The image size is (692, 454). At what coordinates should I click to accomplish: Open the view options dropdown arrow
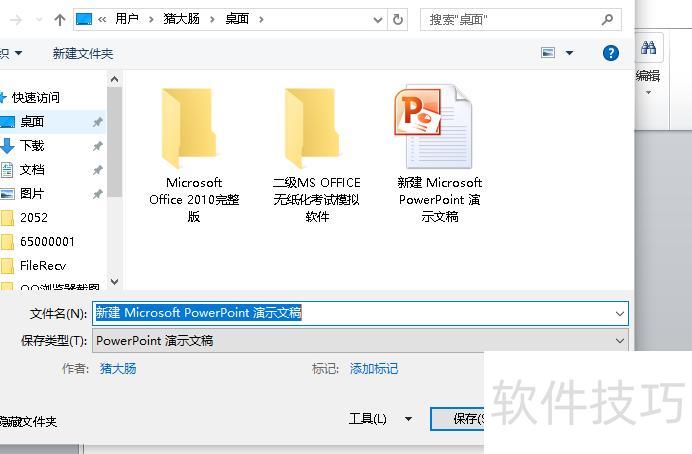click(570, 53)
